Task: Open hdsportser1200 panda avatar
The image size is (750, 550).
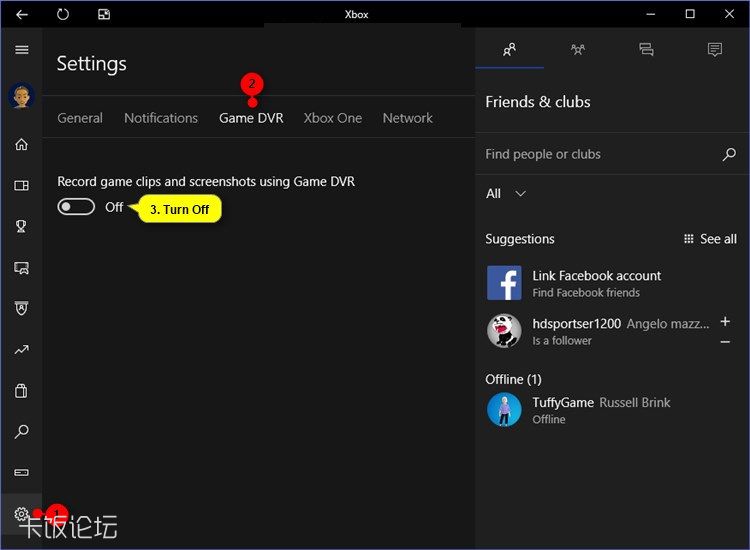Action: coord(504,330)
